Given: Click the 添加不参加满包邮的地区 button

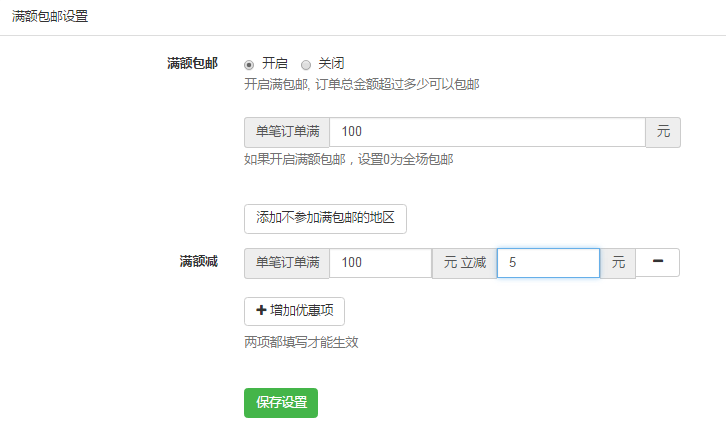Looking at the screenshot, I should point(325,219).
